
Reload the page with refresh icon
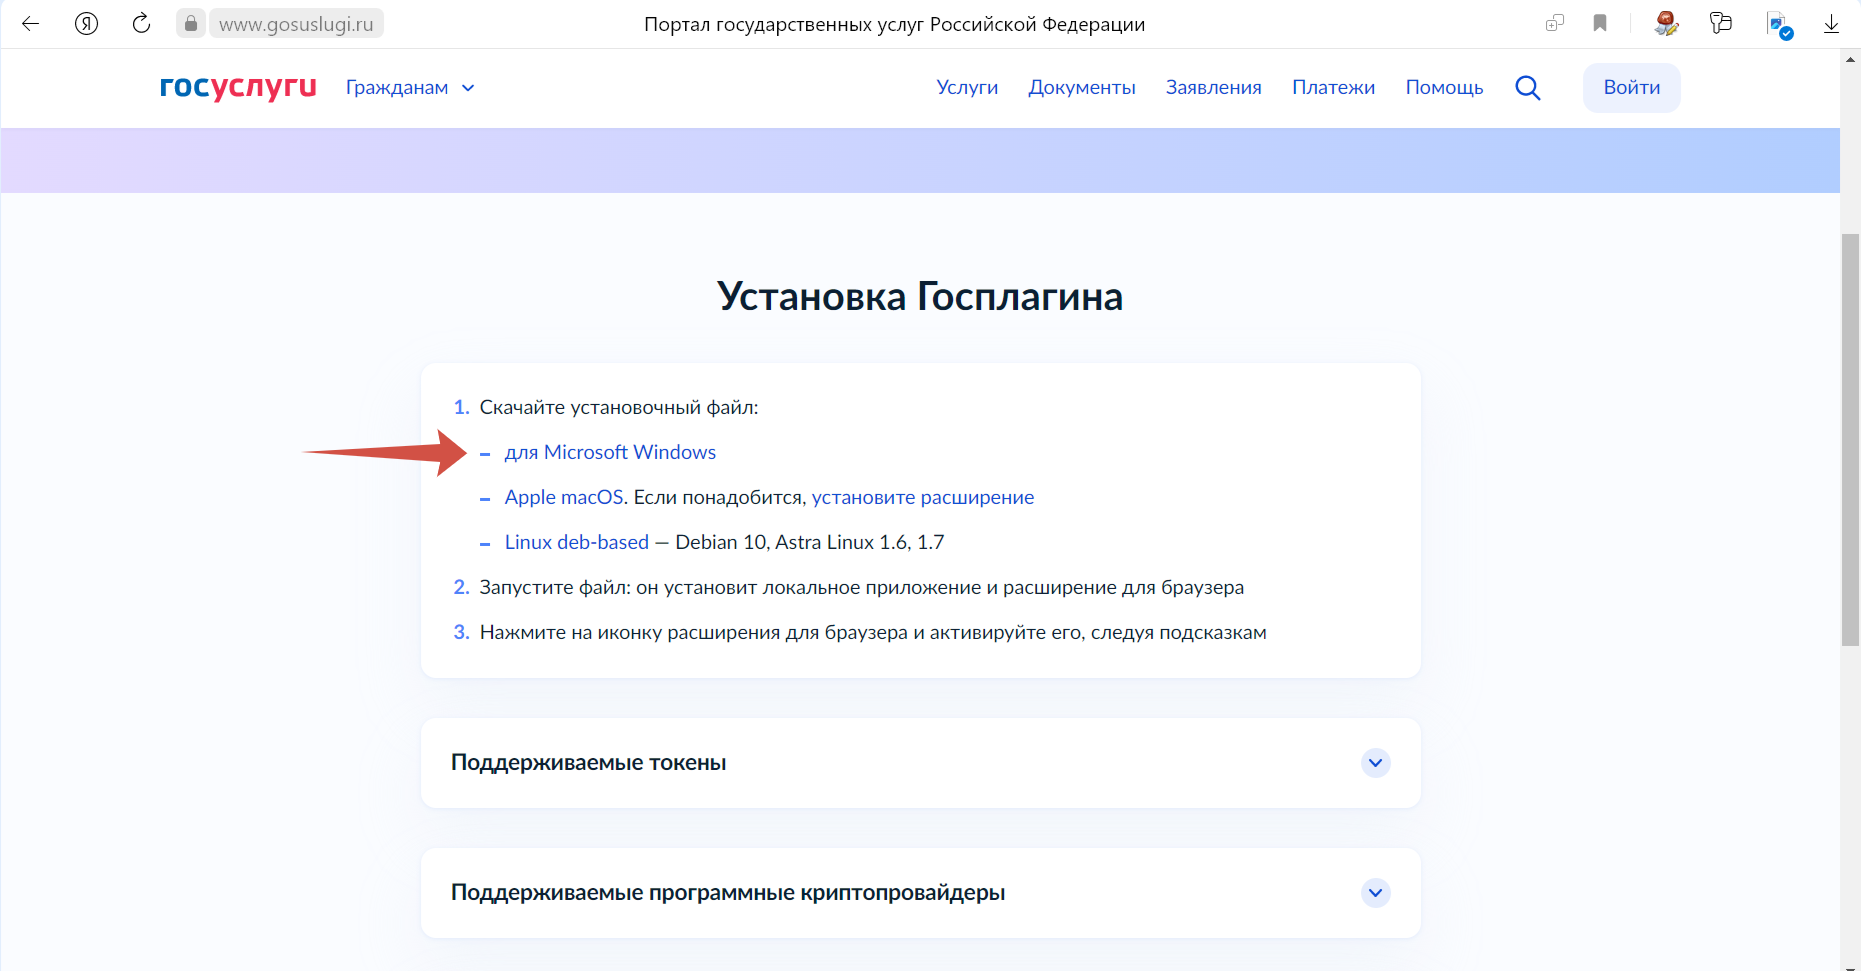pos(141,24)
